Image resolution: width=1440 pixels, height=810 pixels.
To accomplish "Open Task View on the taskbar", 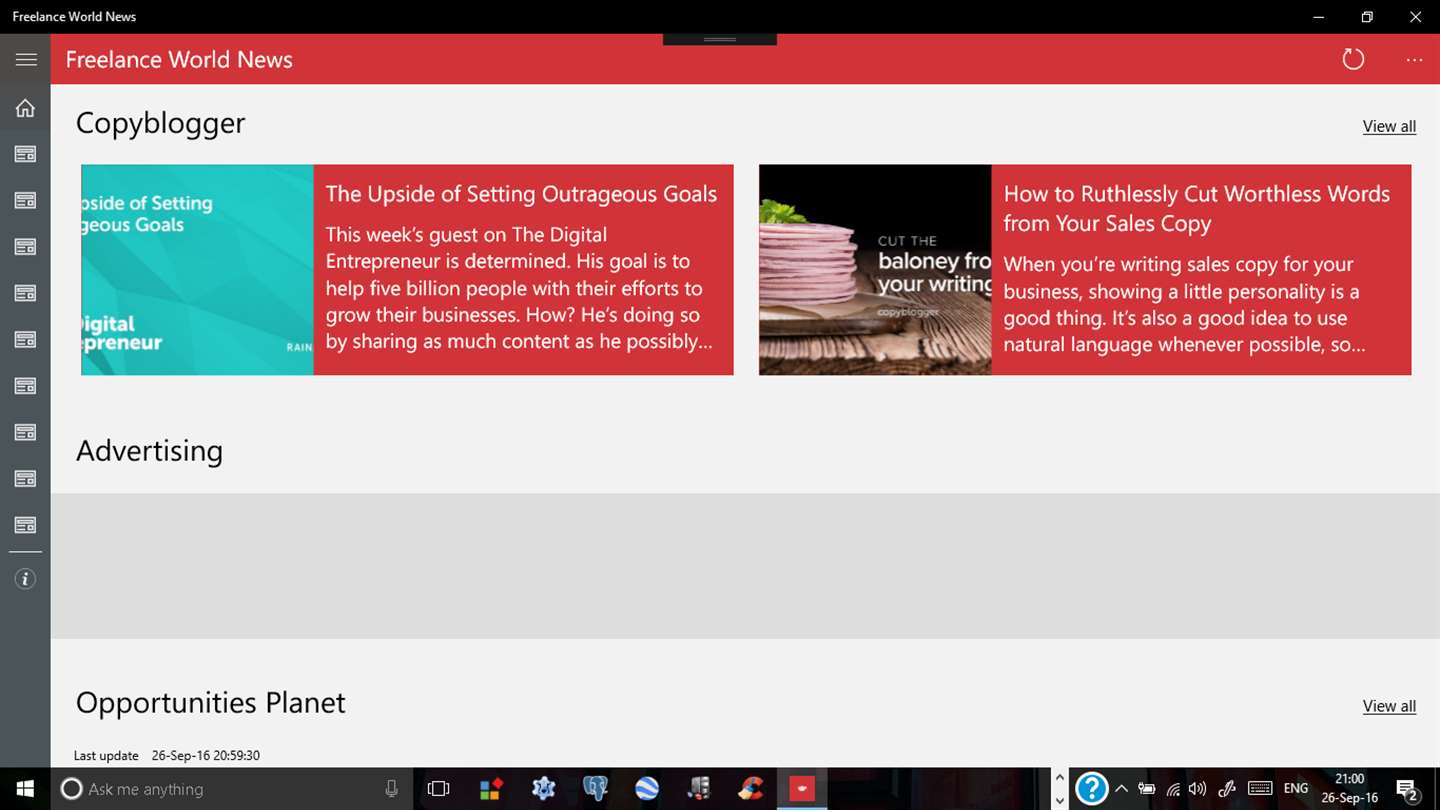I will 438,788.
